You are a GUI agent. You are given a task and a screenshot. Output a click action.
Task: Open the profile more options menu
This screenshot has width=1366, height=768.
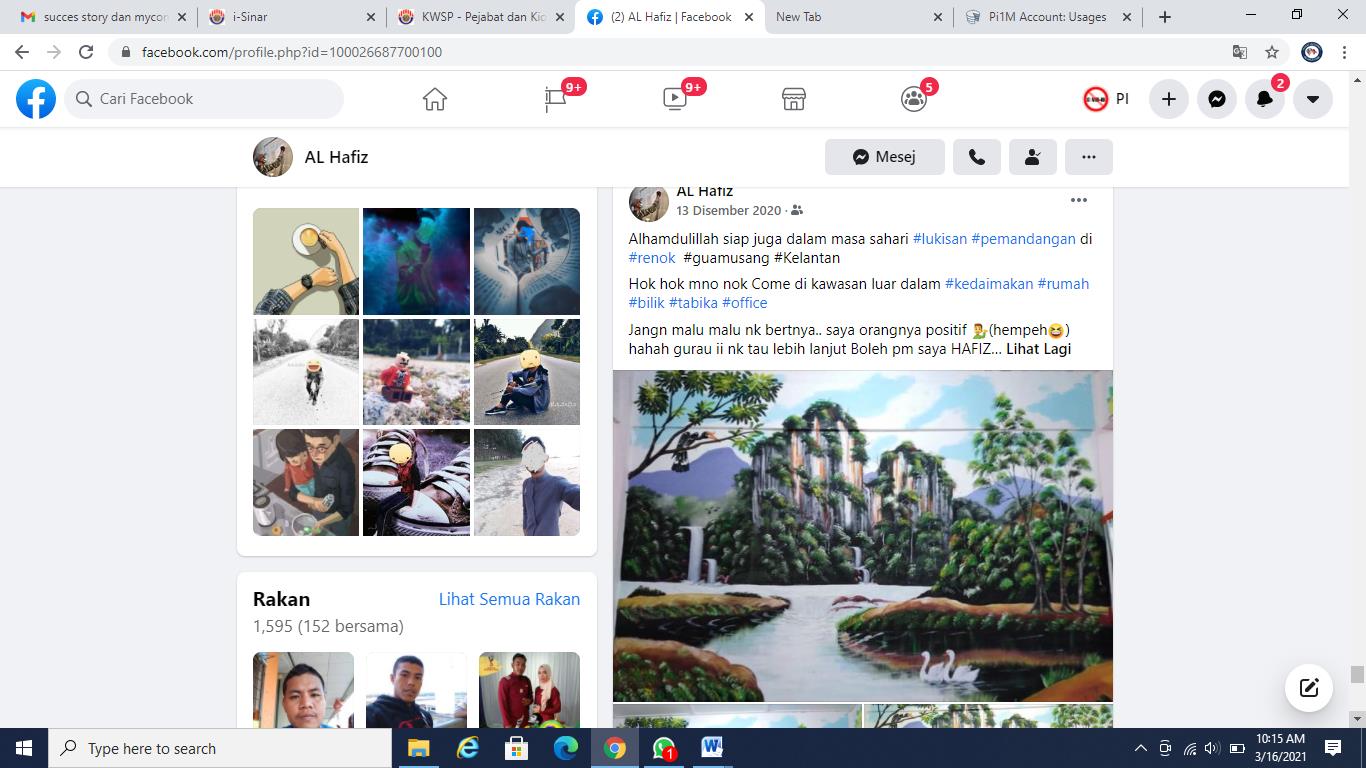(1089, 157)
